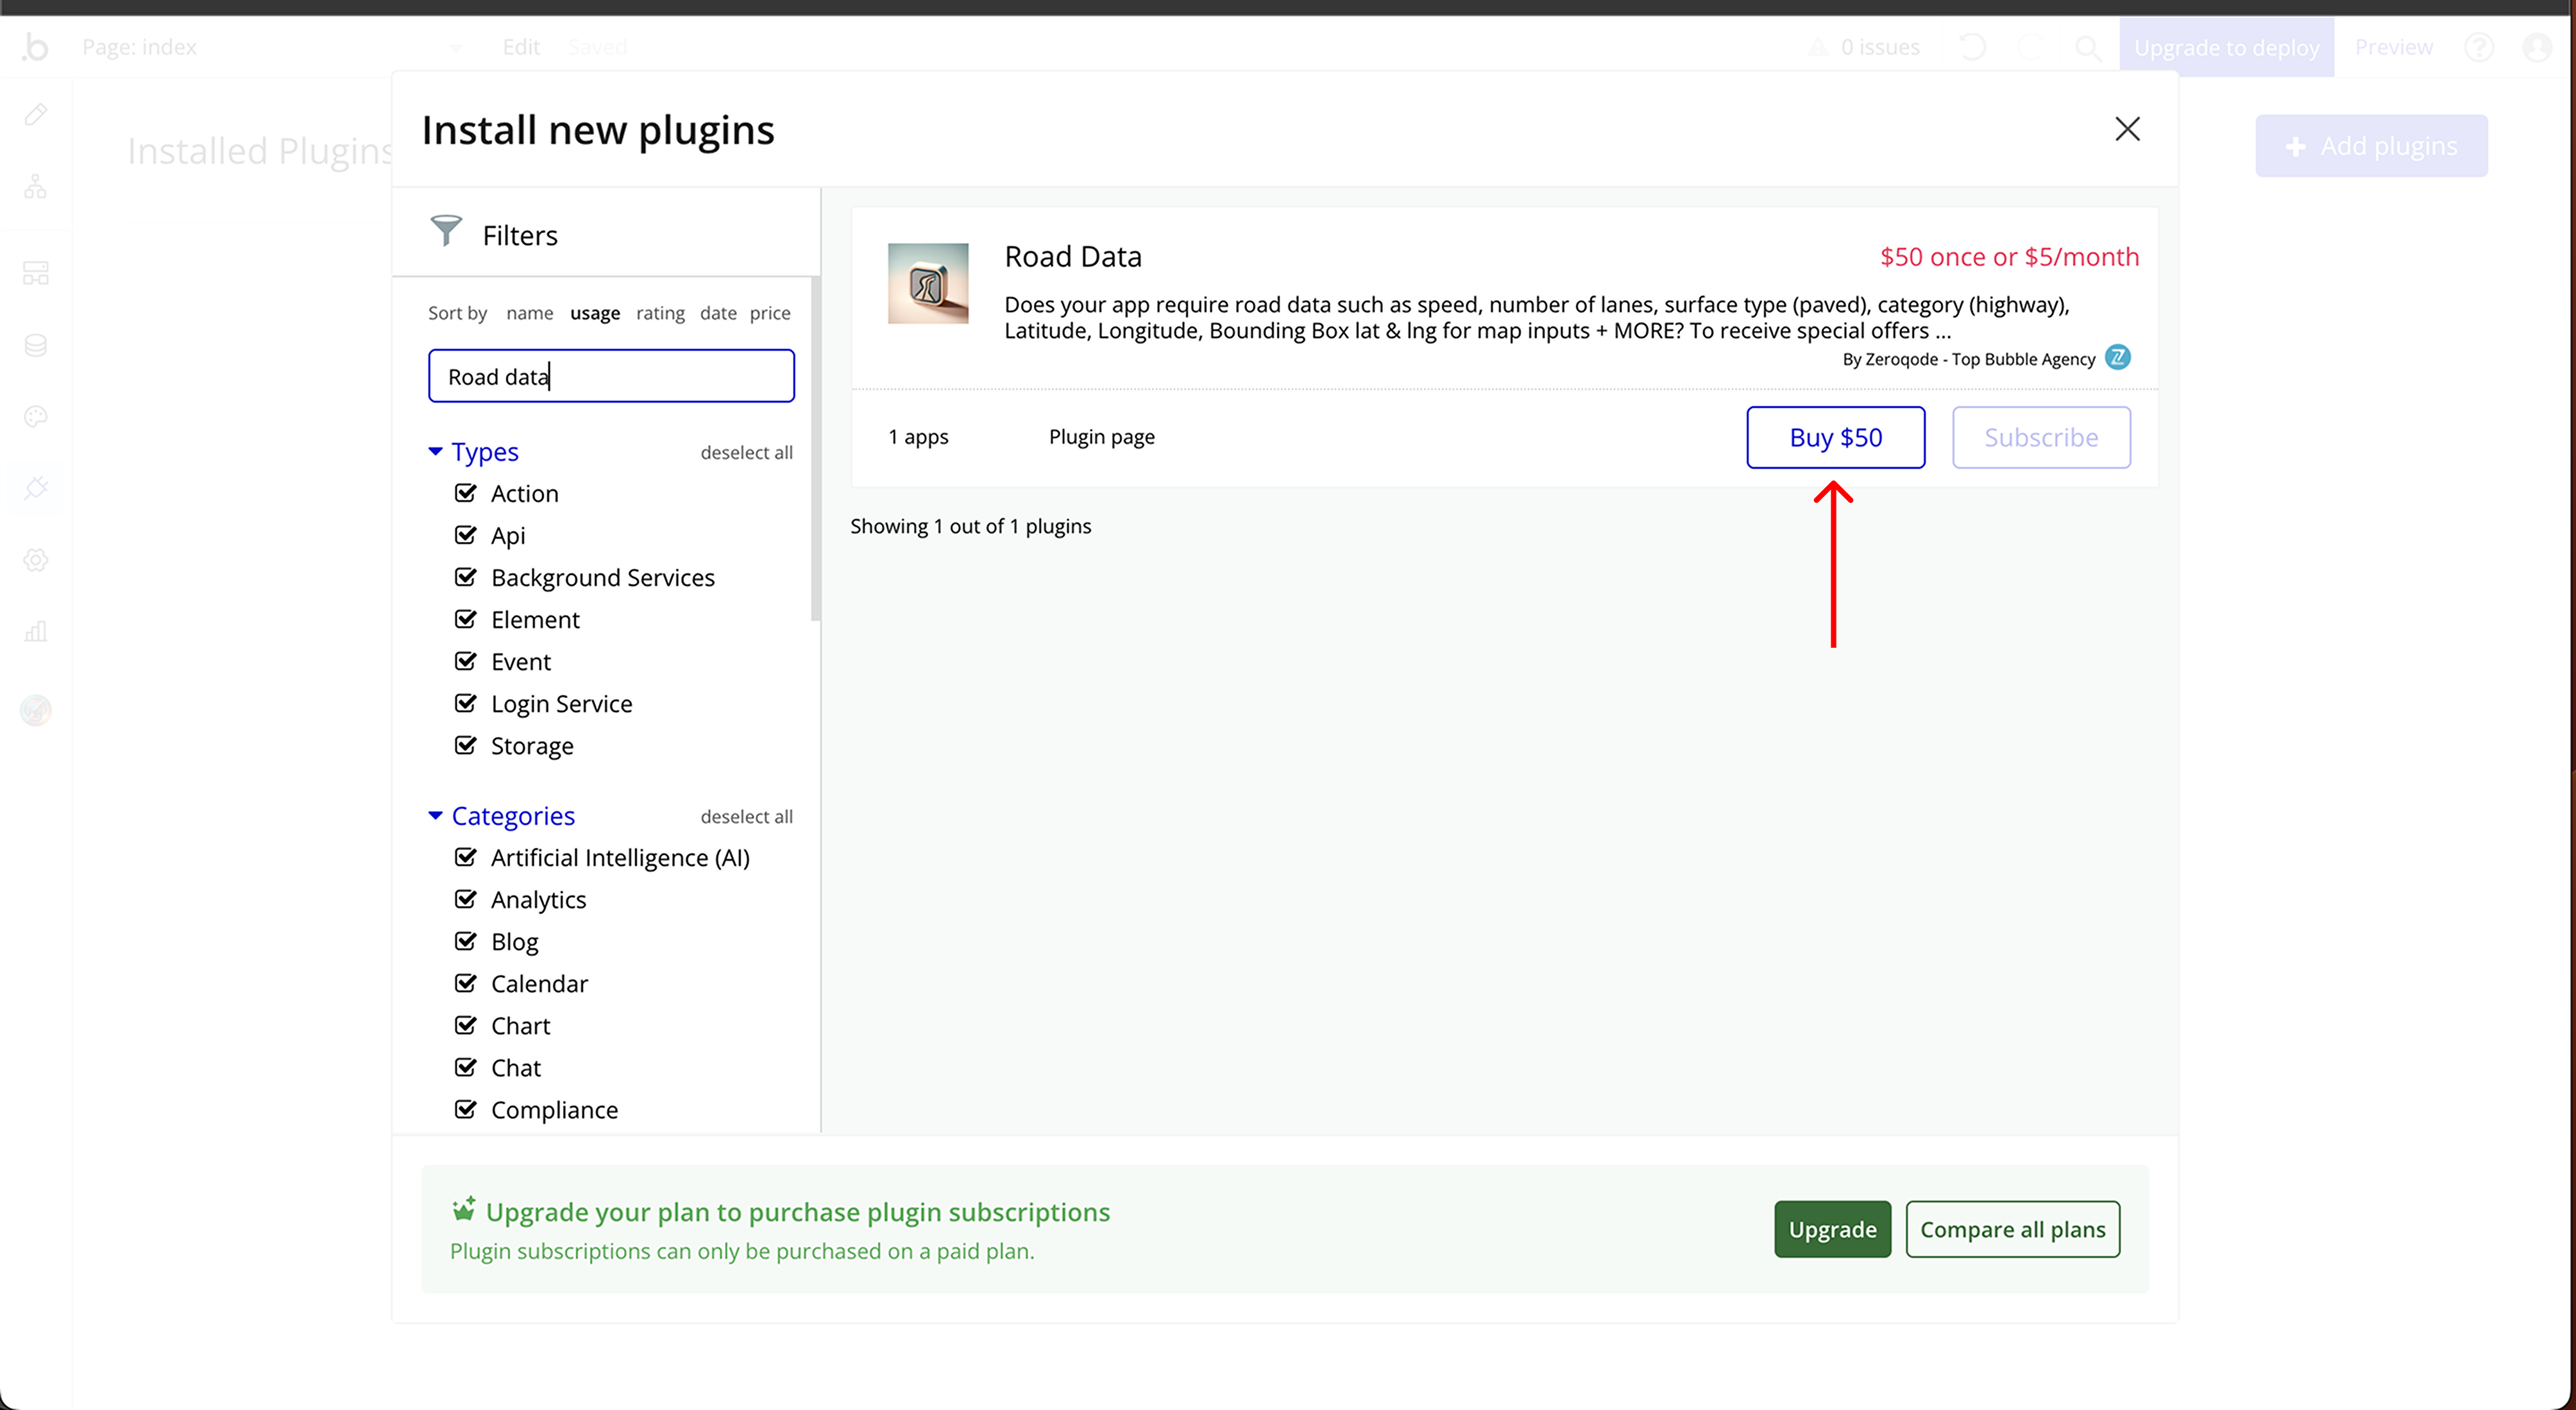Open the Logs chart icon in sidebar
The height and width of the screenshot is (1410, 2576).
pyautogui.click(x=36, y=632)
